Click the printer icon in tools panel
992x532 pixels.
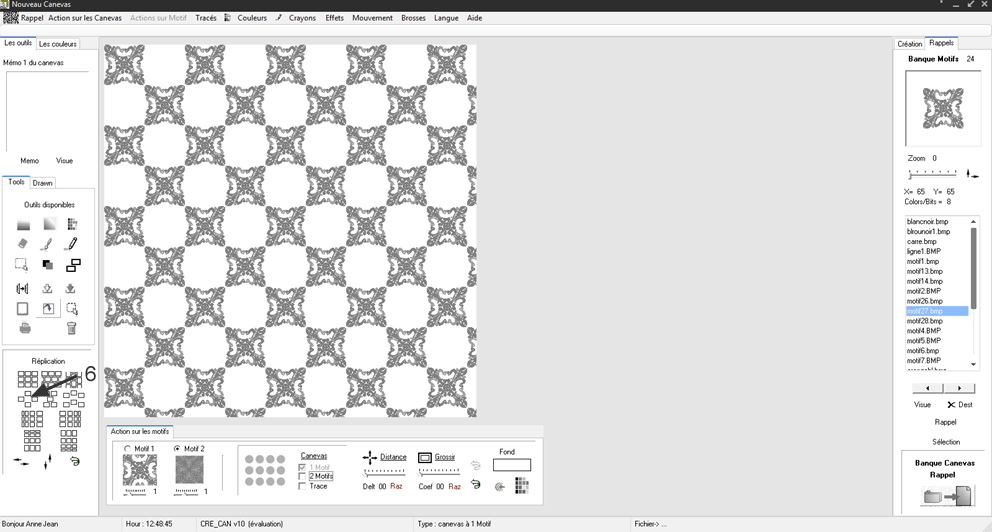click(24, 328)
